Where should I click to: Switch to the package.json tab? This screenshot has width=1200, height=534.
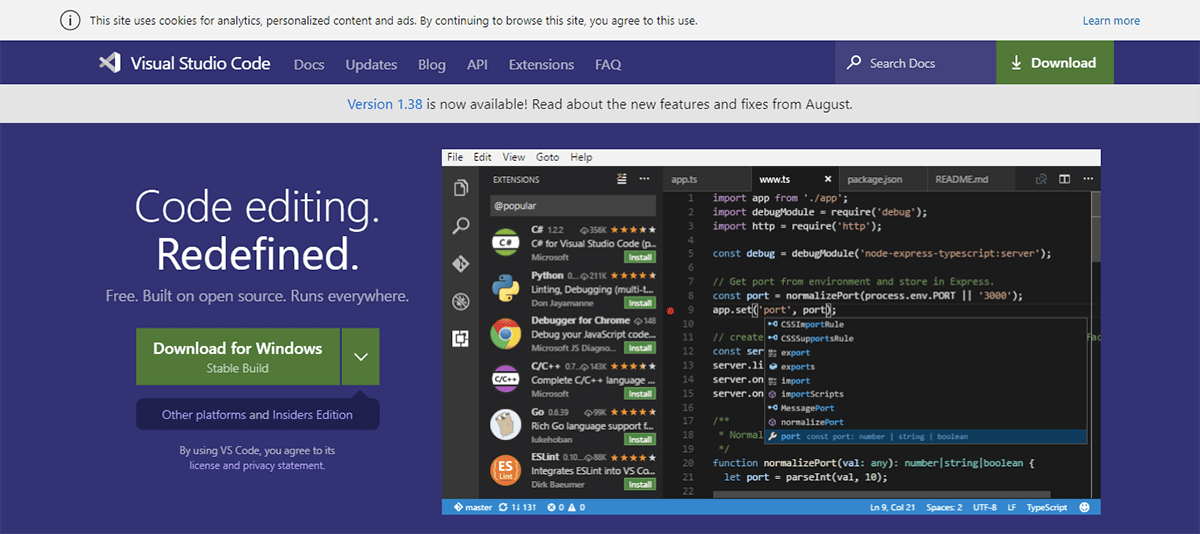pos(882,180)
